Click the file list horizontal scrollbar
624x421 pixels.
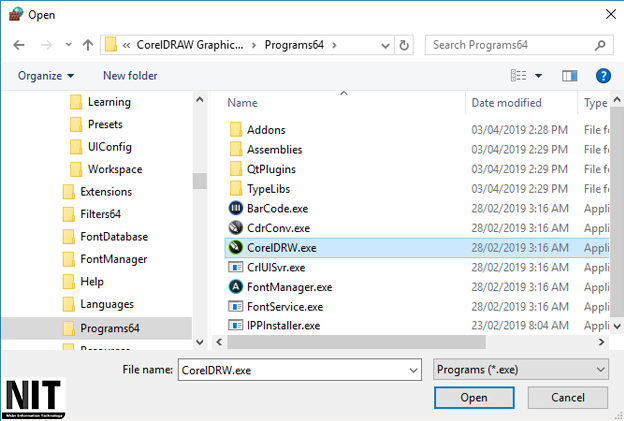coord(356,342)
